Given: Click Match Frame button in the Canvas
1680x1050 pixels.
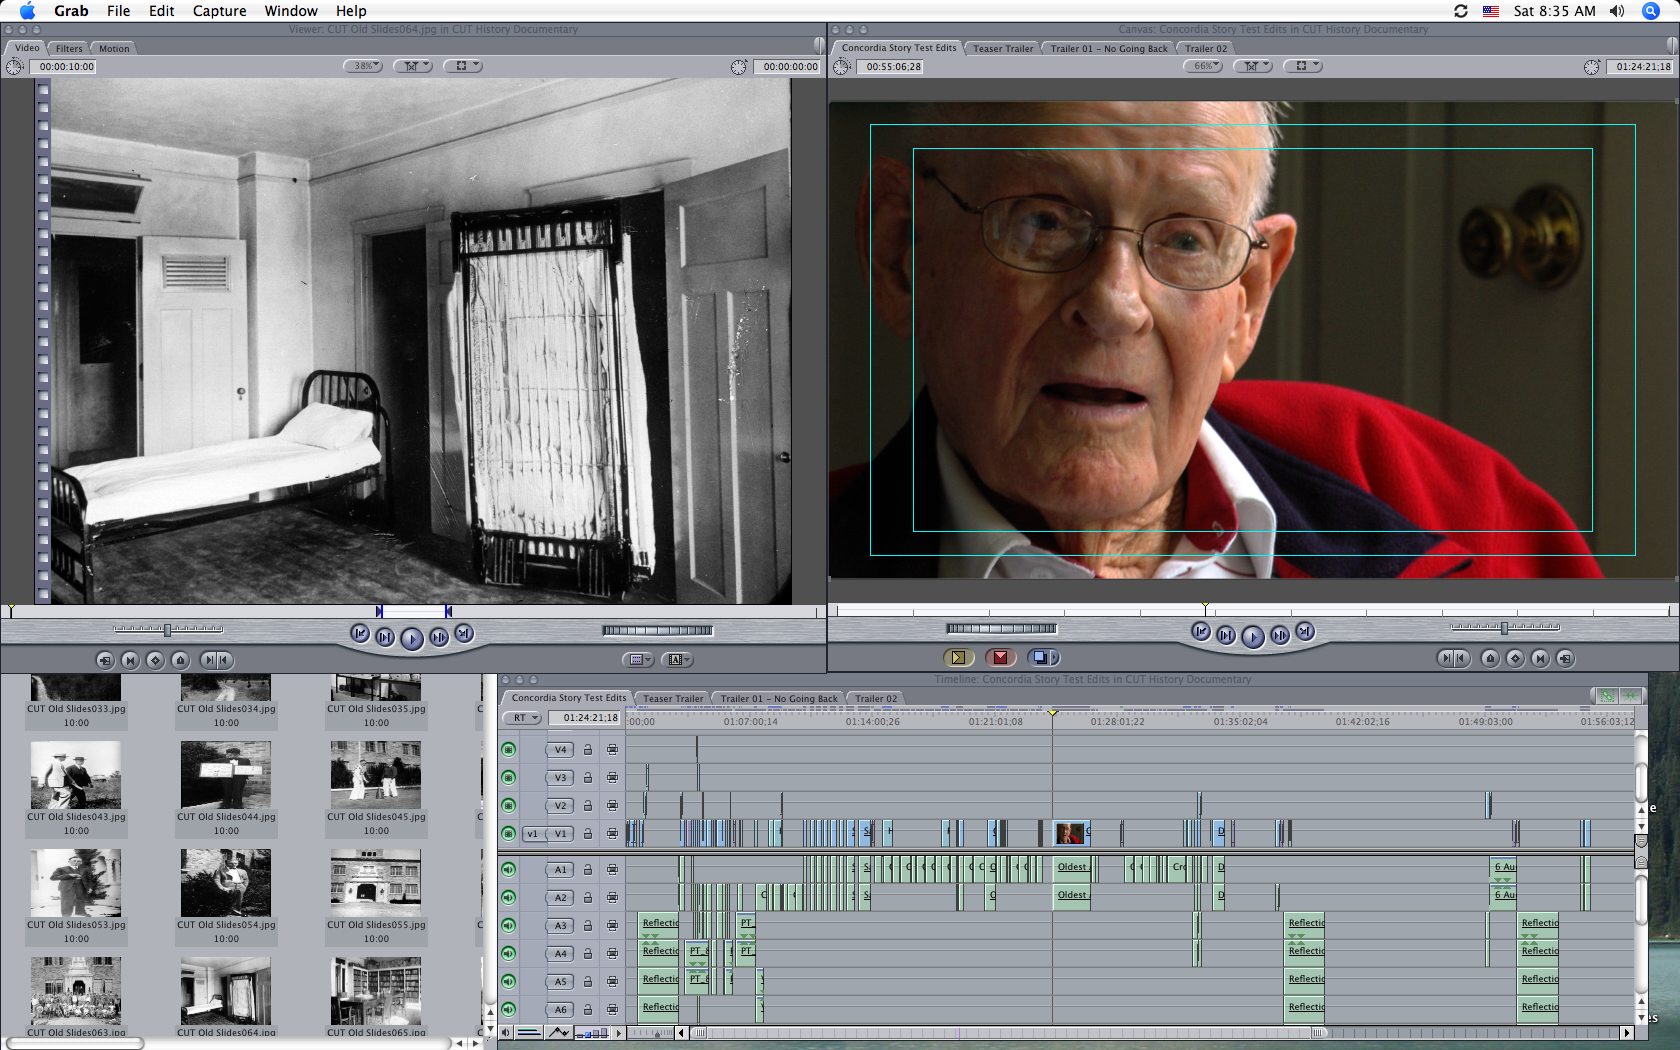Looking at the screenshot, I should pyautogui.click(x=1565, y=658).
